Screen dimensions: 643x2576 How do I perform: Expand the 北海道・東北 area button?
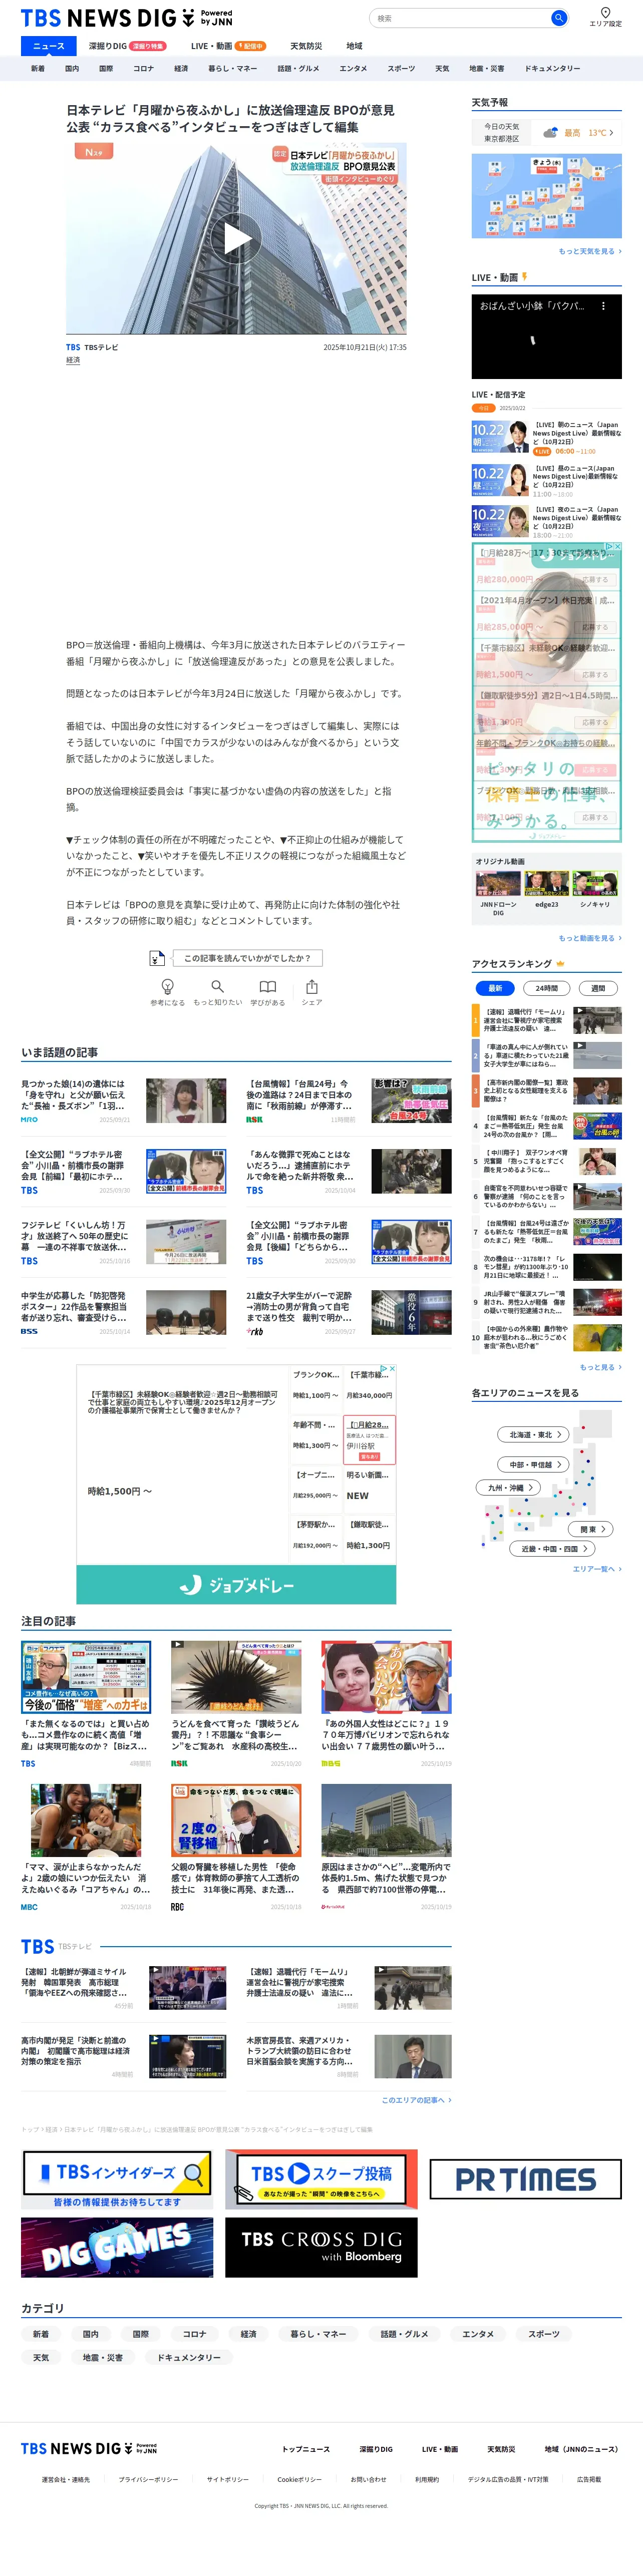533,1434
